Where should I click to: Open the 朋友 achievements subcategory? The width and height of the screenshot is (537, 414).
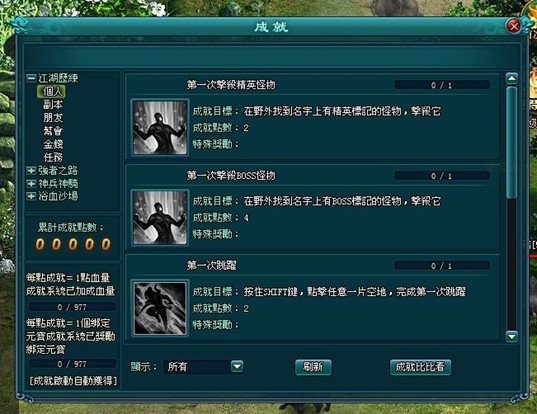point(53,117)
